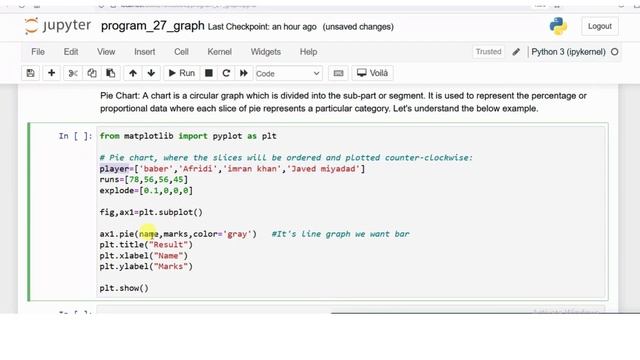
Task: Restart kernel and run all cells icon
Action: point(244,73)
